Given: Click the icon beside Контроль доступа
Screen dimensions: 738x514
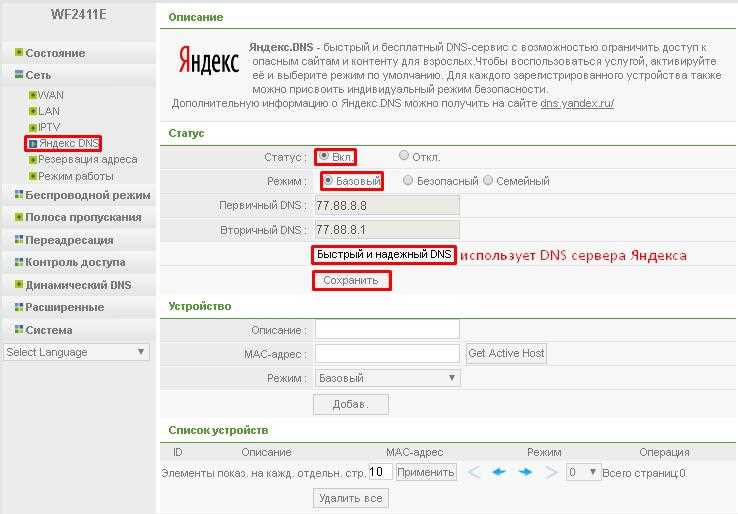Looking at the screenshot, I should [19, 261].
